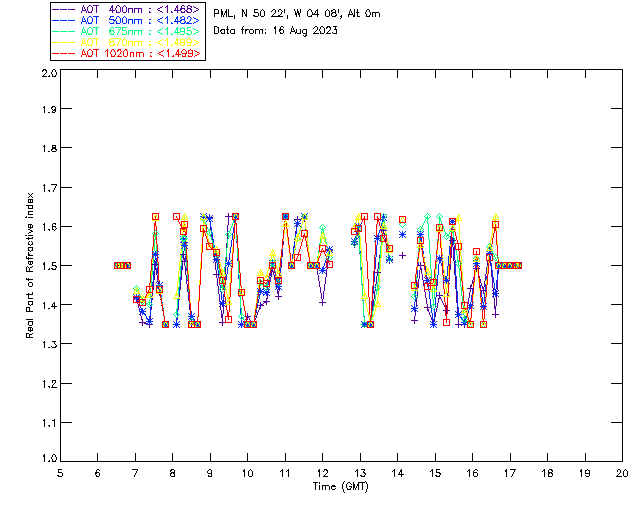Click the 1.7 y-axis tick label

tap(49, 188)
